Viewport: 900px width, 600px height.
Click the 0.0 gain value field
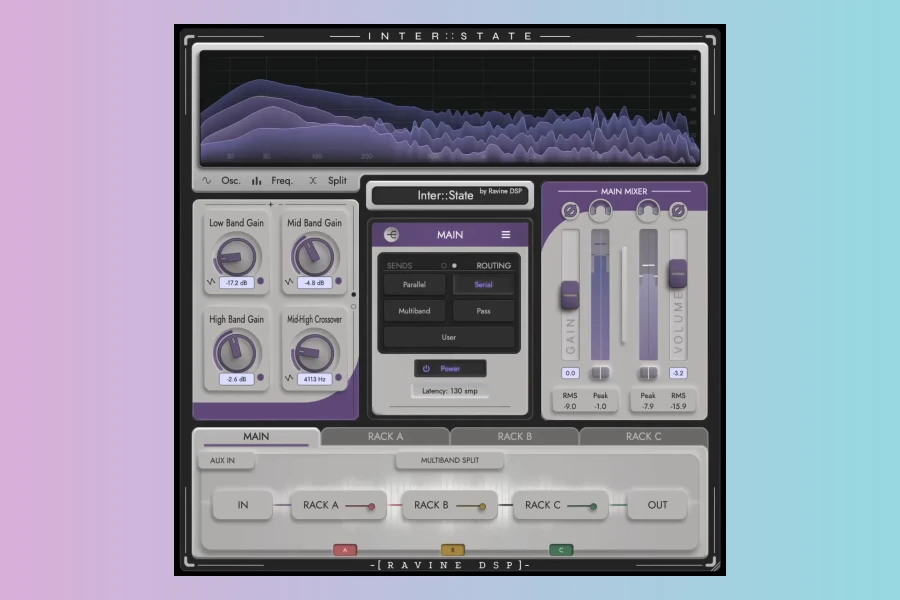(x=570, y=373)
